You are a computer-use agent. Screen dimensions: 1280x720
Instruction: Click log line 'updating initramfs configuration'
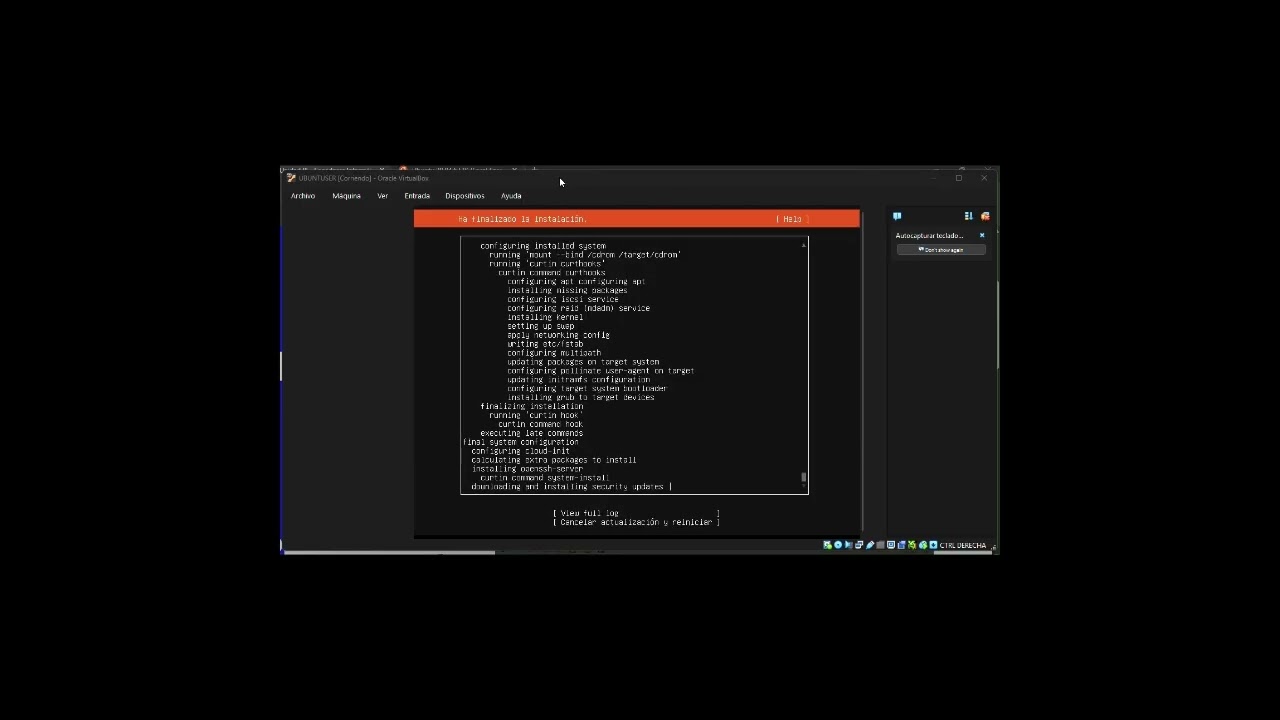(579, 380)
